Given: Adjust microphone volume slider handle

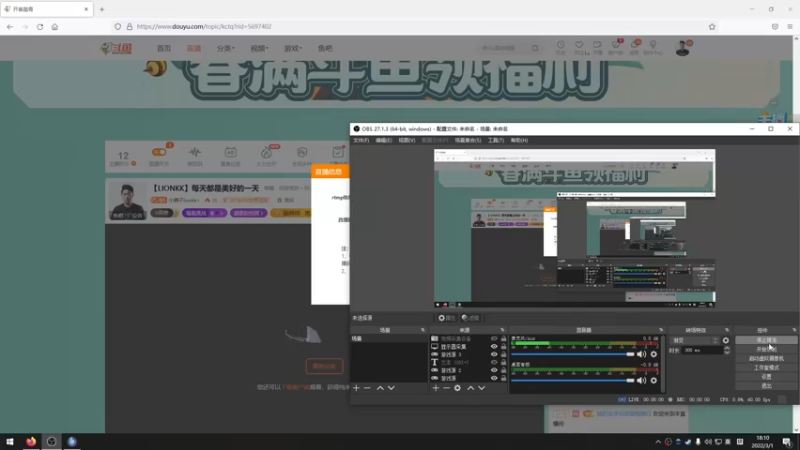Looking at the screenshot, I should [631, 354].
